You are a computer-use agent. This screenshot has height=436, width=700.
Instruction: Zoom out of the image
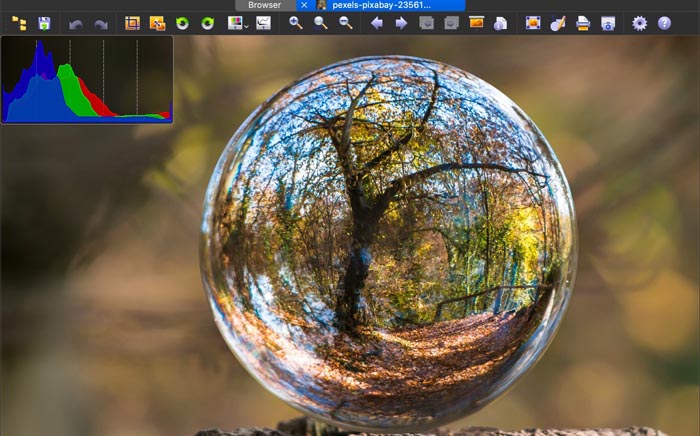pos(346,23)
